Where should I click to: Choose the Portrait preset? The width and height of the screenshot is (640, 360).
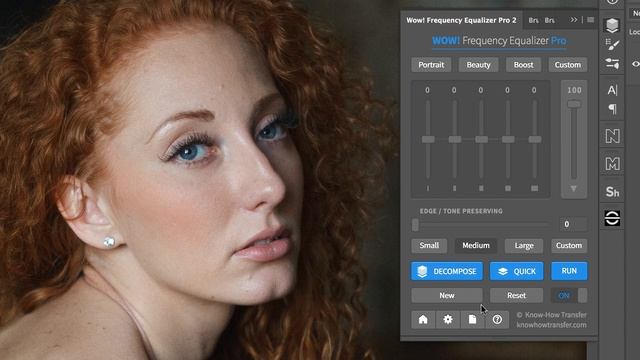[431, 65]
